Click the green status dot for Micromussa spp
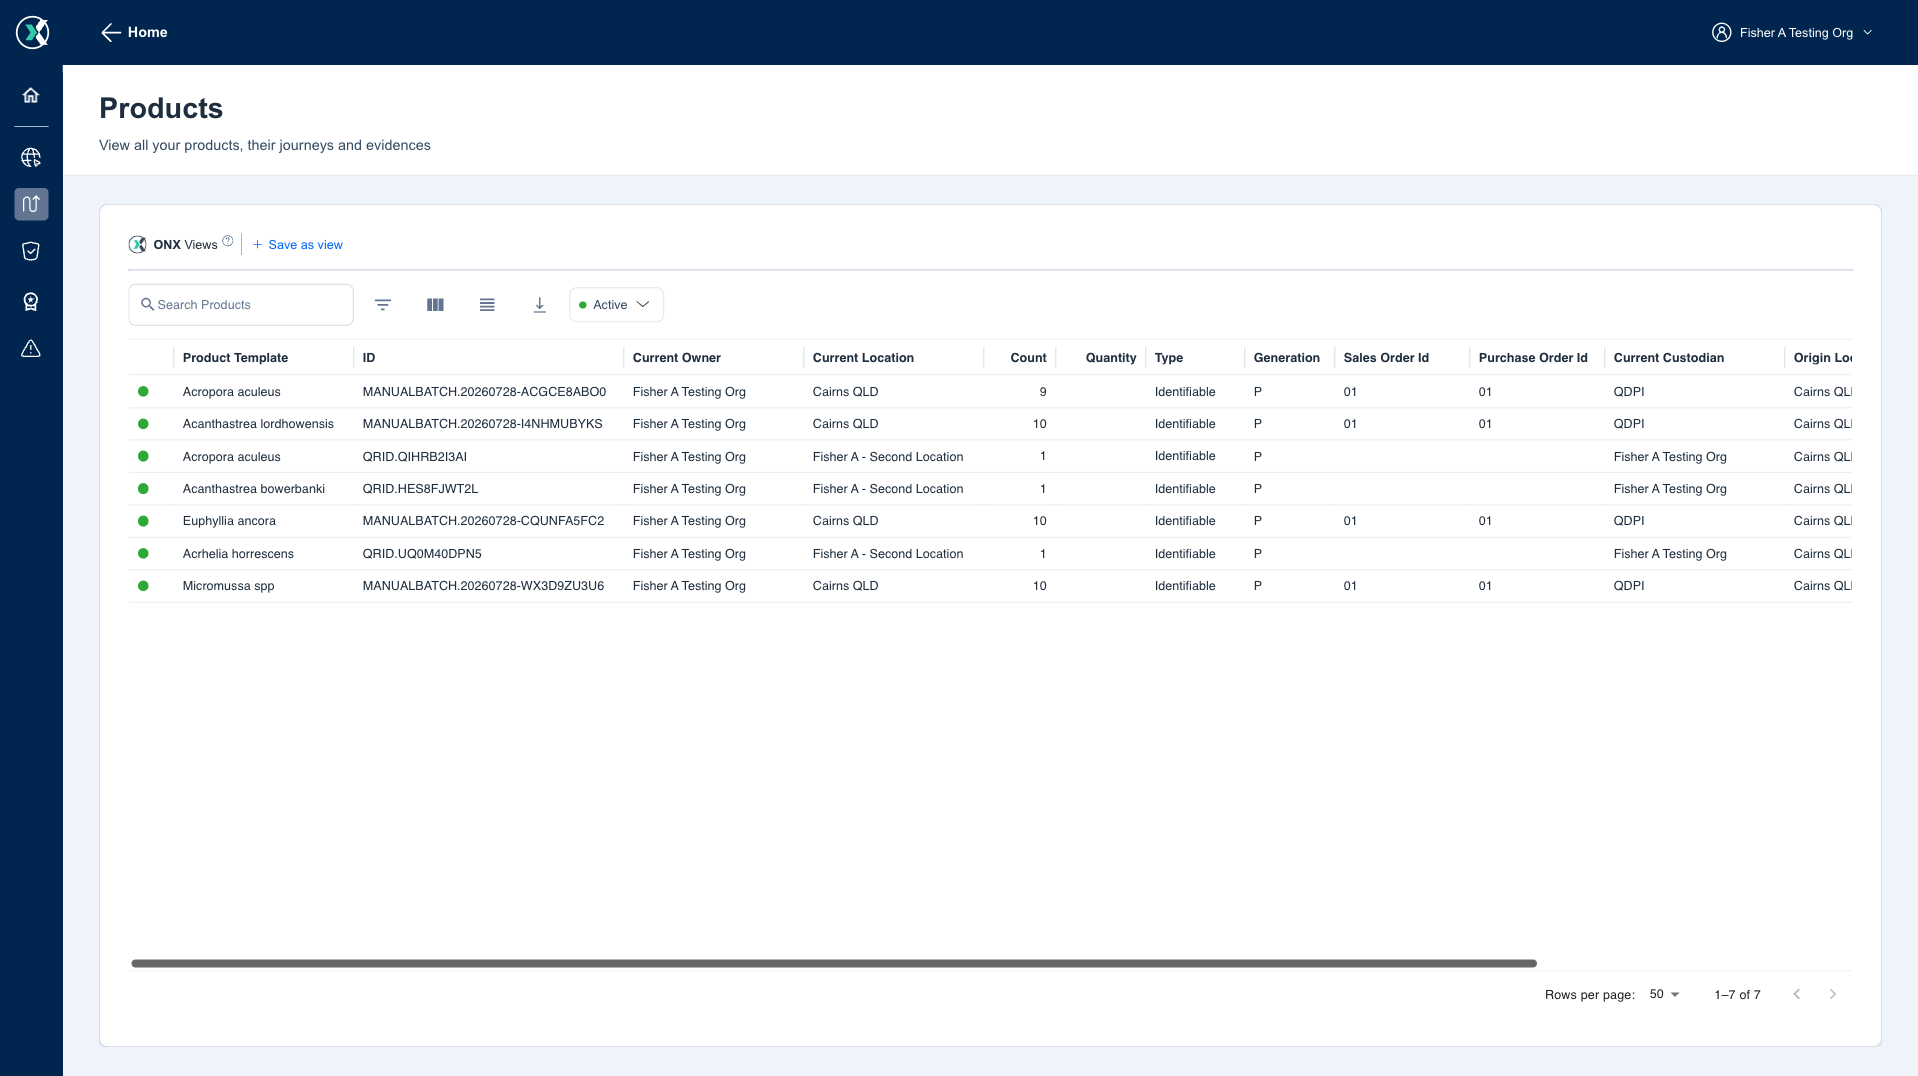 [x=143, y=586]
